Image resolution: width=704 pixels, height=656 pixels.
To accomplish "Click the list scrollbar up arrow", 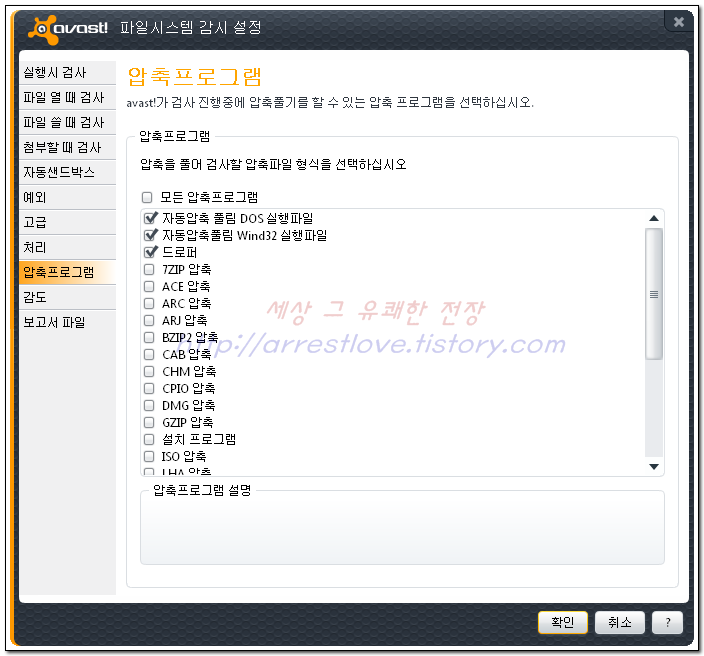I will (654, 219).
